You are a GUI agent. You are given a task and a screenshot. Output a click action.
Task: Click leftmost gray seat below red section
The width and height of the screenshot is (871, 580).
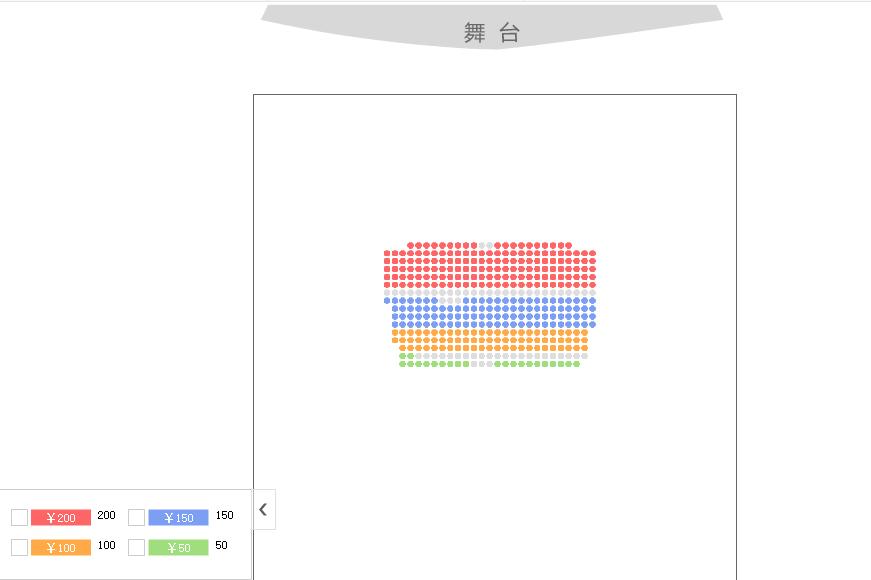click(387, 292)
